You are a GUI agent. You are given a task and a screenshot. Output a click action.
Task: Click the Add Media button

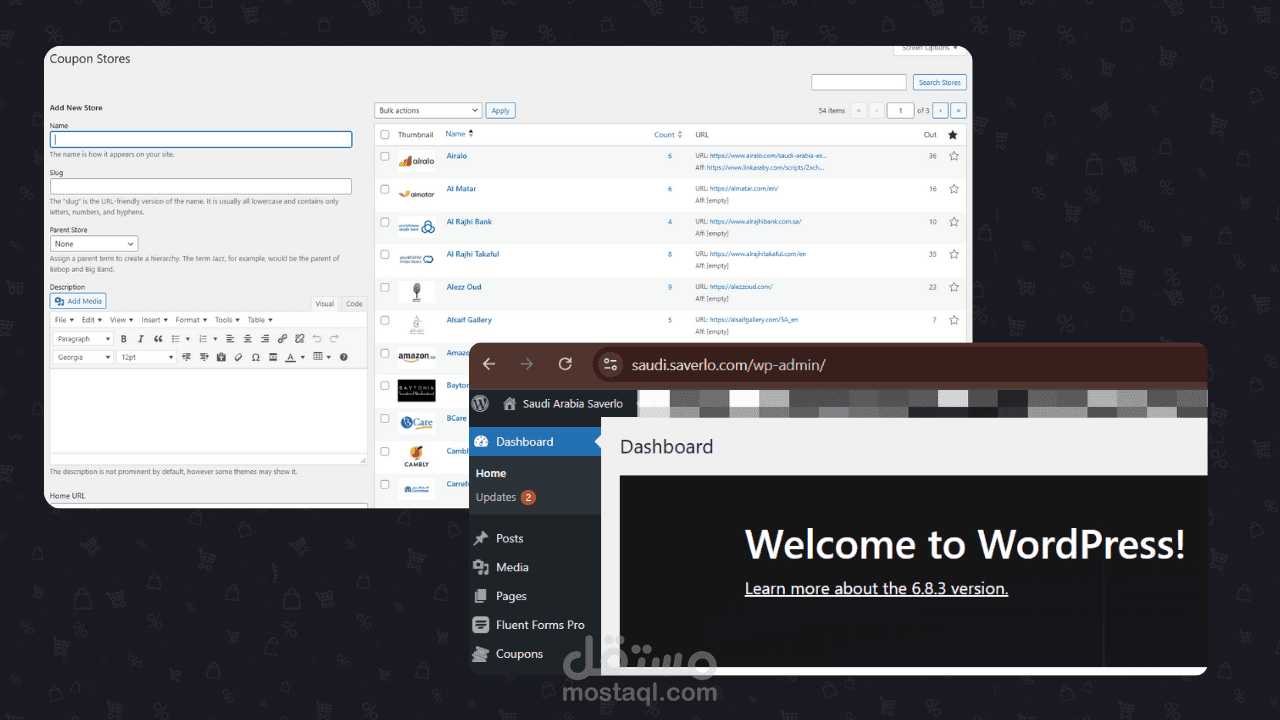(78, 301)
